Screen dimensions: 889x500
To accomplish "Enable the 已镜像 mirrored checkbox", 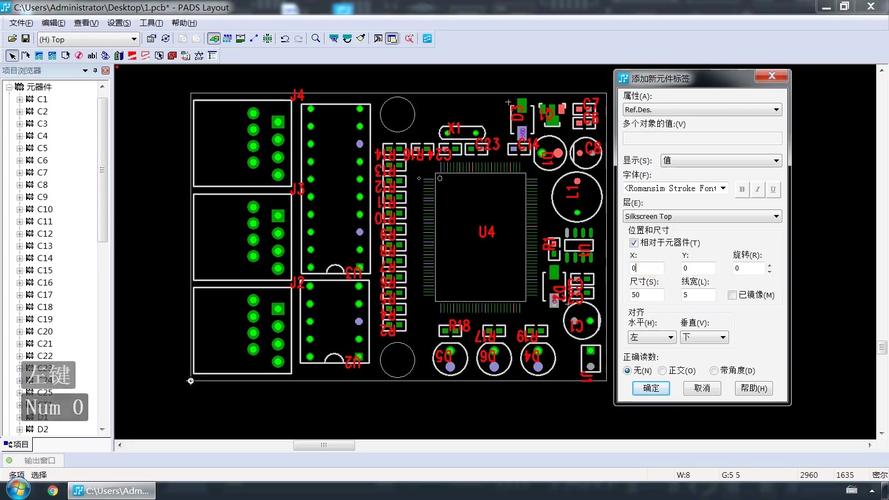I will [731, 295].
